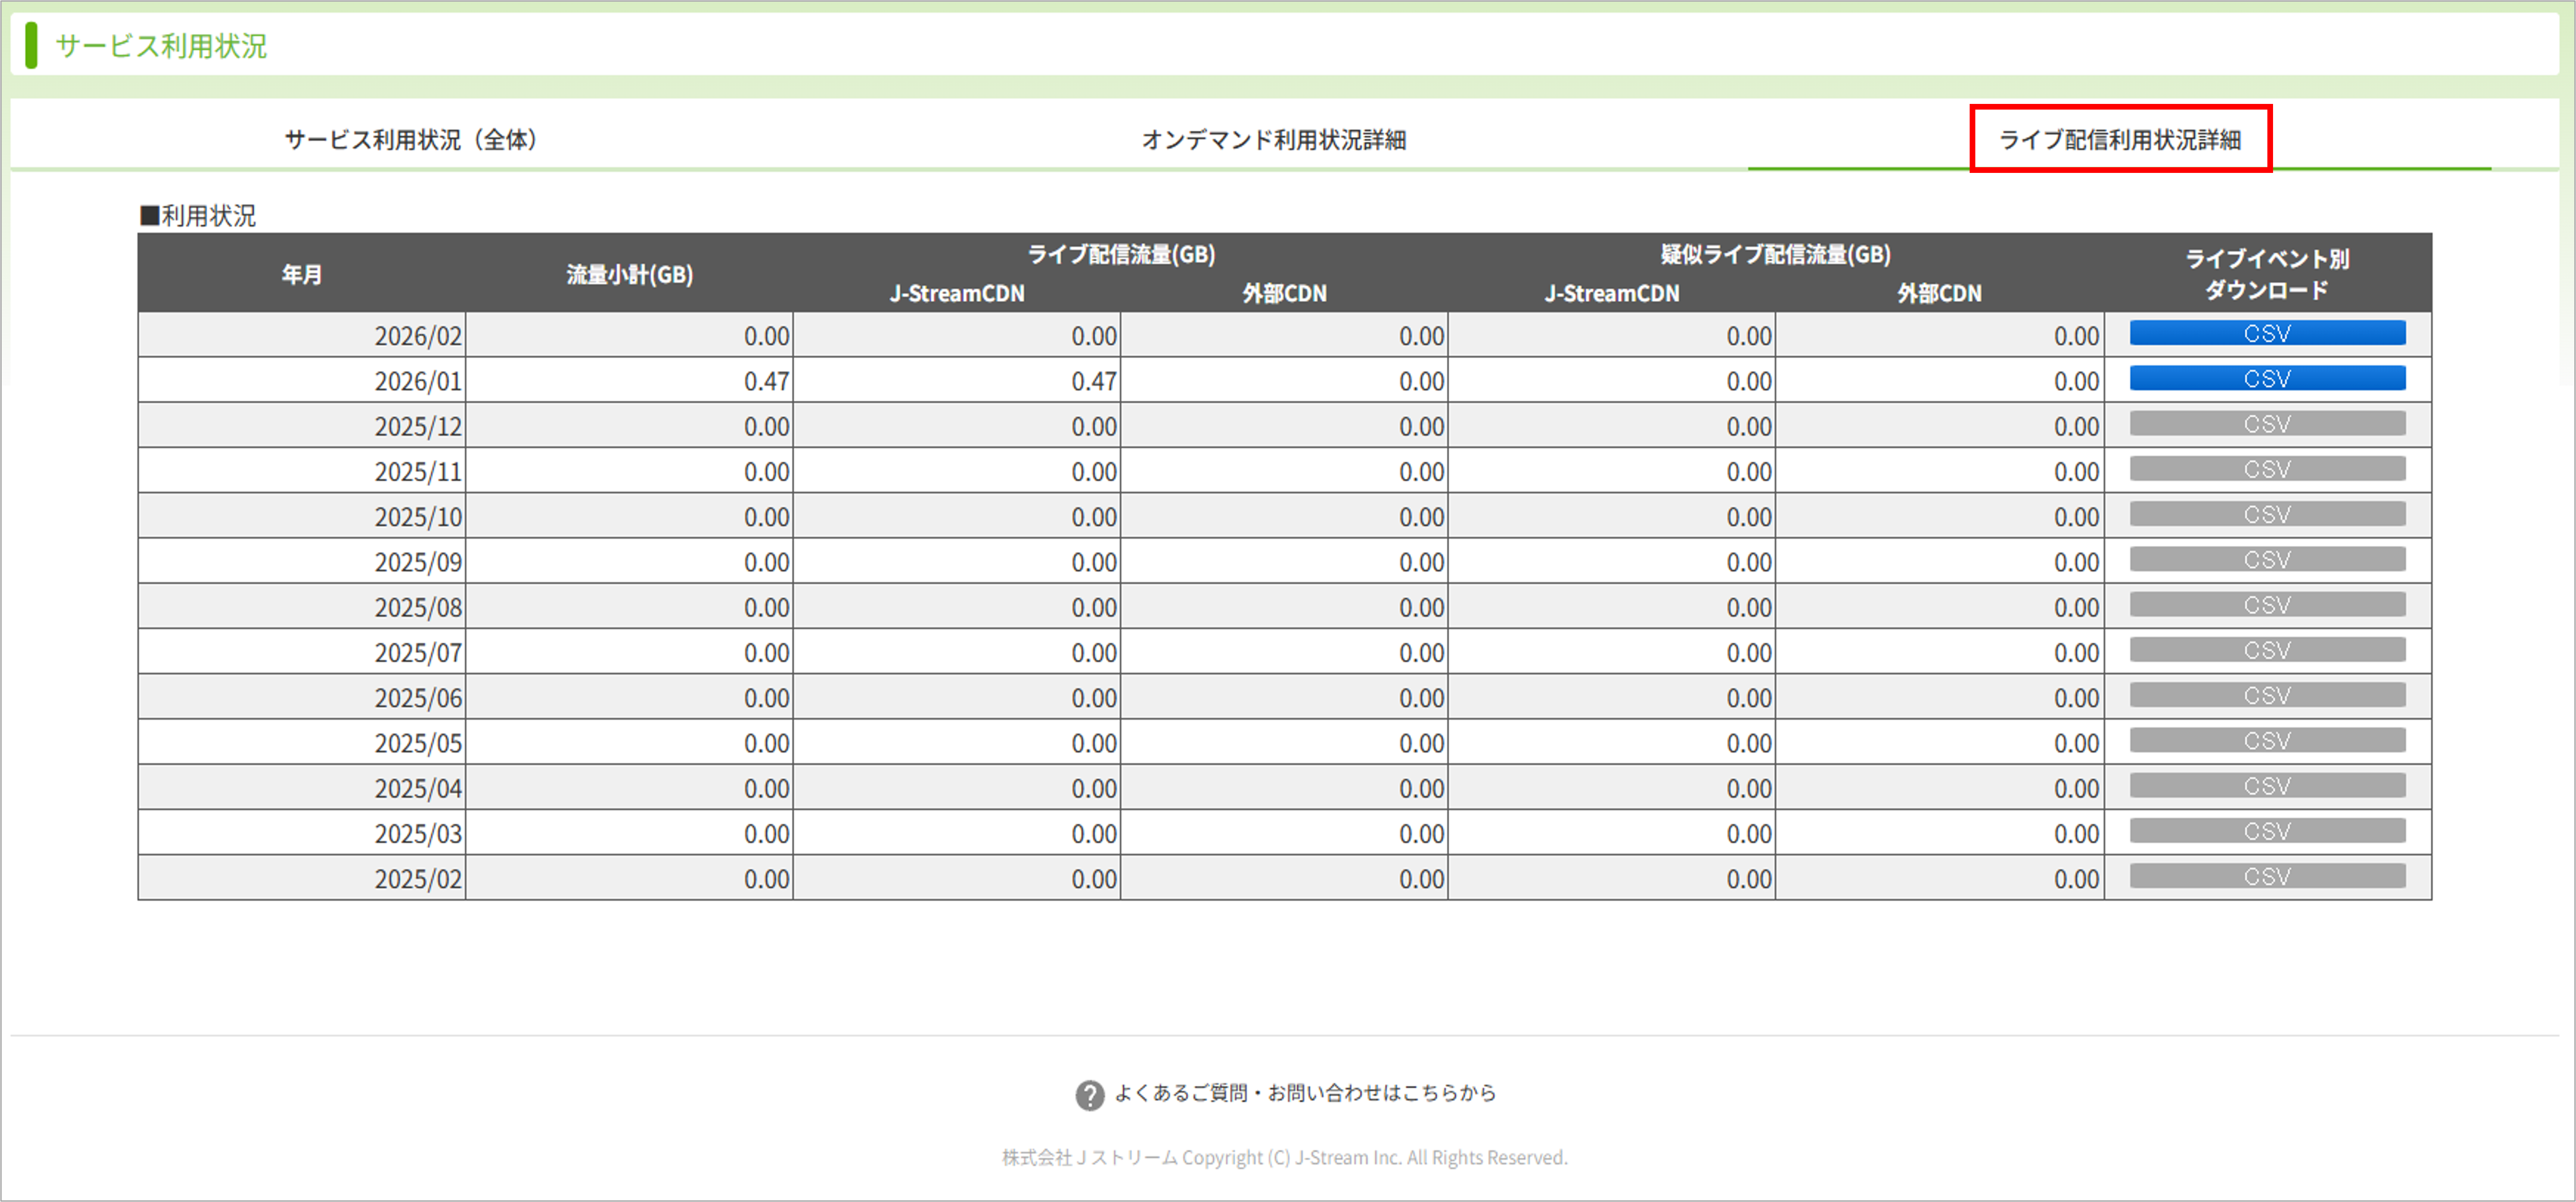Click the grey CSV button for 2025/07

2267,650
